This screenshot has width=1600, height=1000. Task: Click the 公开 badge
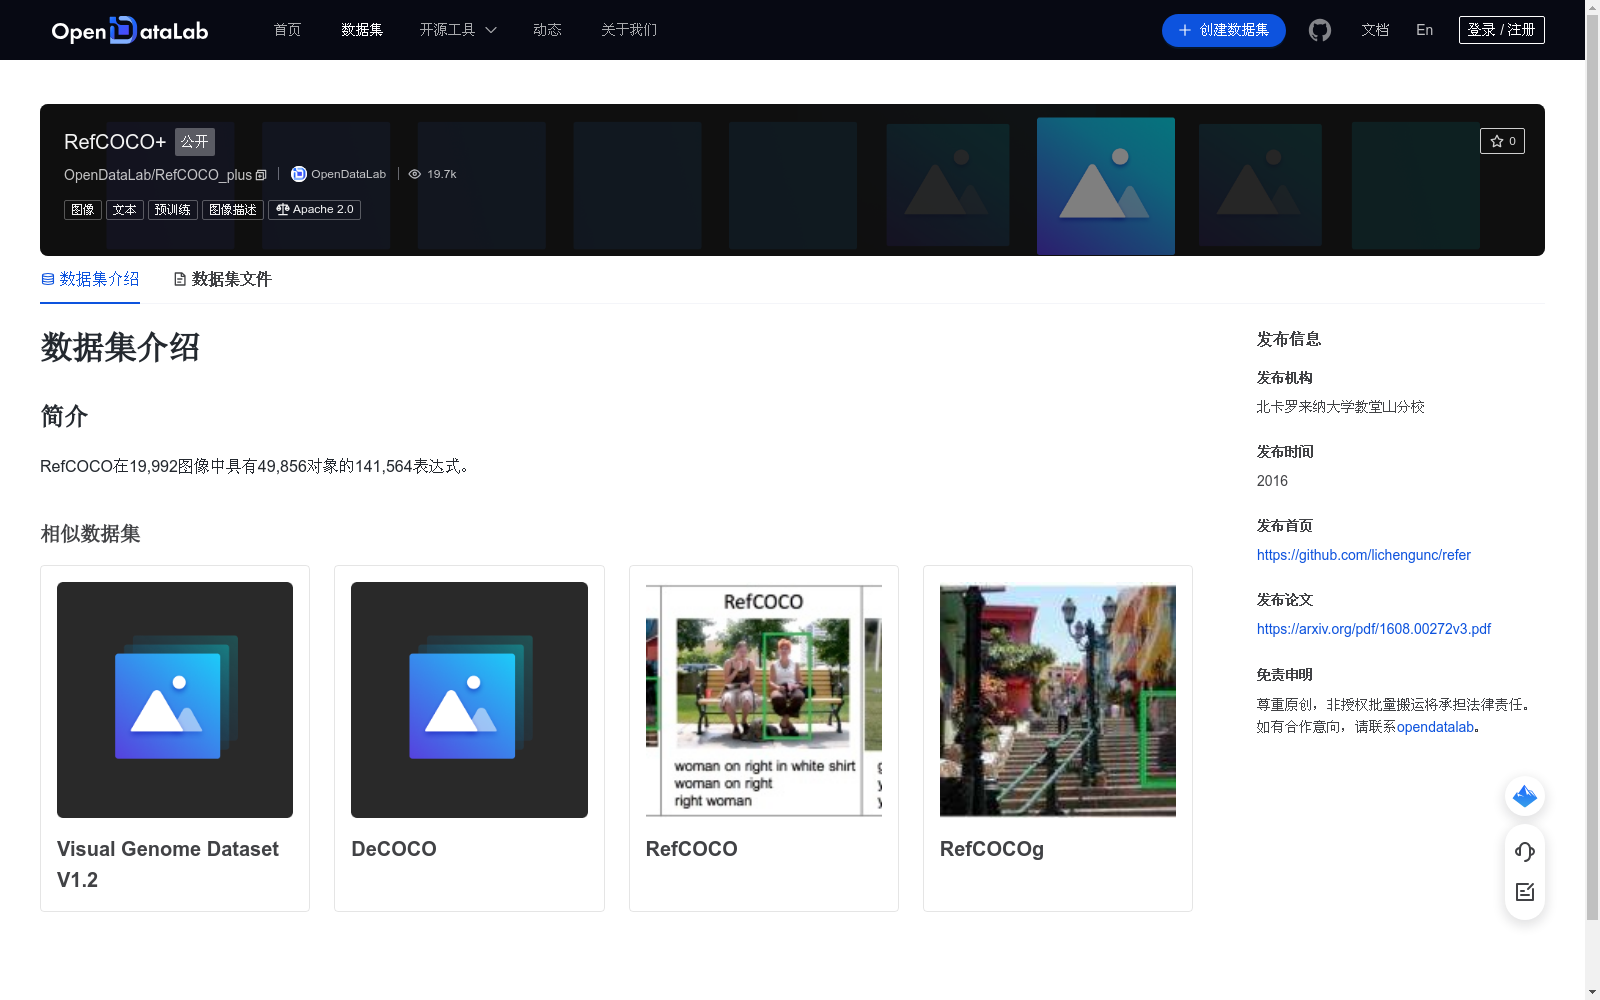195,142
